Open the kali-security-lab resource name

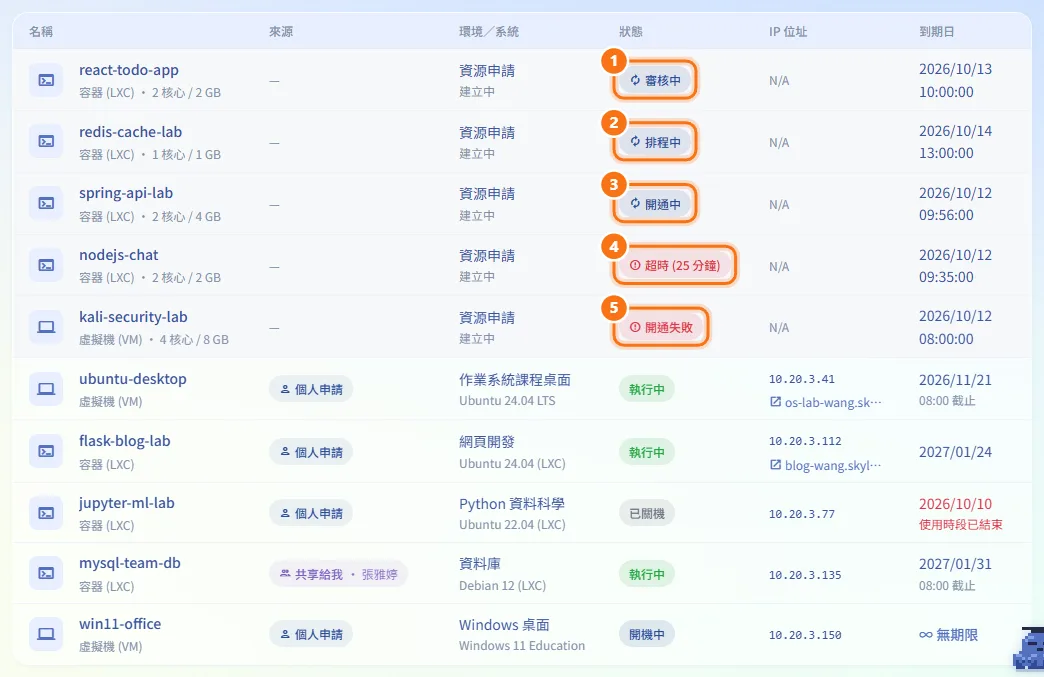133,317
